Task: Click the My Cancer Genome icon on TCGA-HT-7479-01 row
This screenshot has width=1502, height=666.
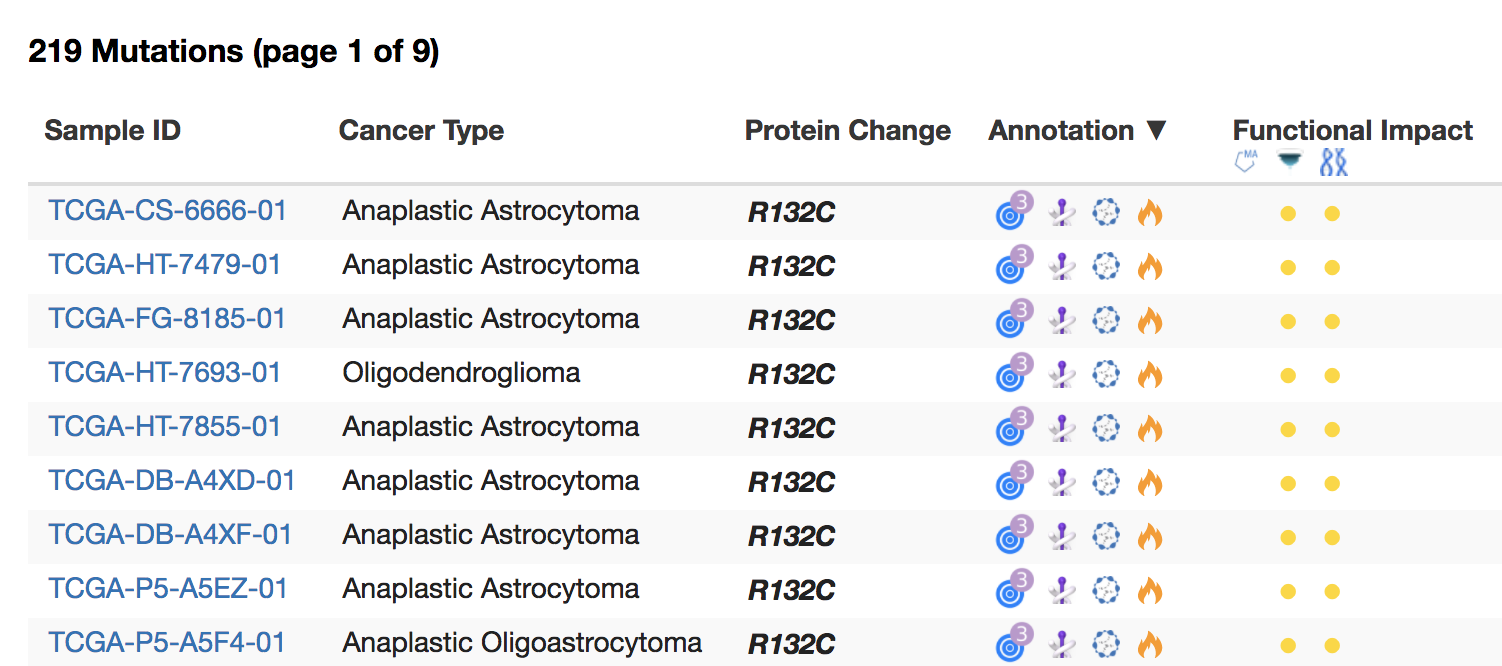Action: tap(1061, 266)
